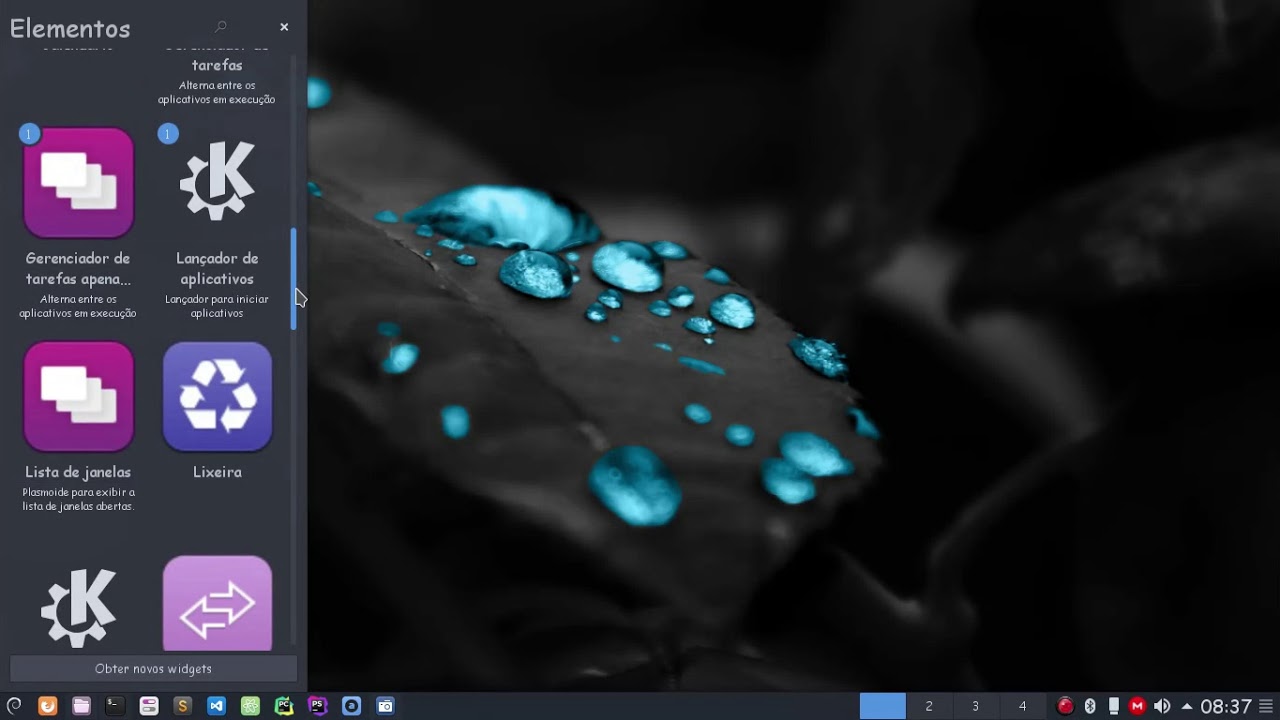Viewport: 1280px width, 720px height.
Task: Open the search icon in Elementos panel
Action: coord(221,27)
